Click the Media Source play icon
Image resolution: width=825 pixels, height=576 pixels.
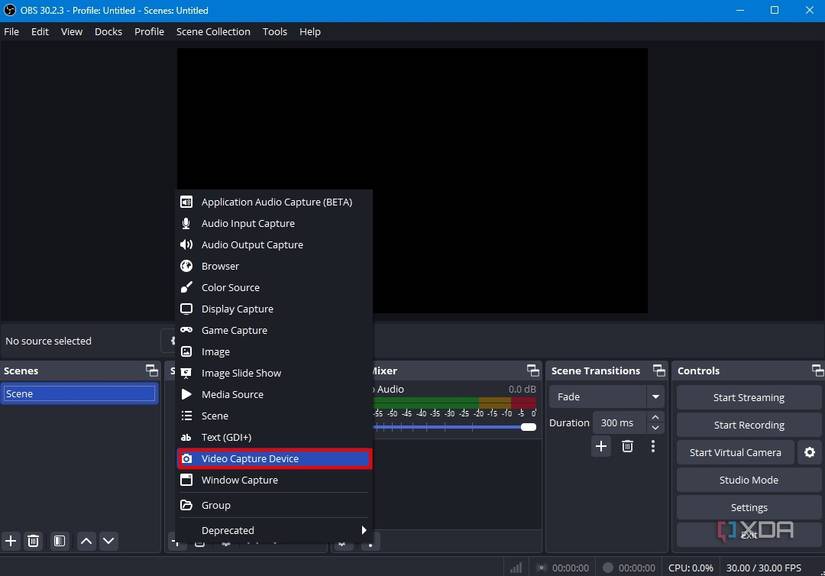click(x=186, y=394)
